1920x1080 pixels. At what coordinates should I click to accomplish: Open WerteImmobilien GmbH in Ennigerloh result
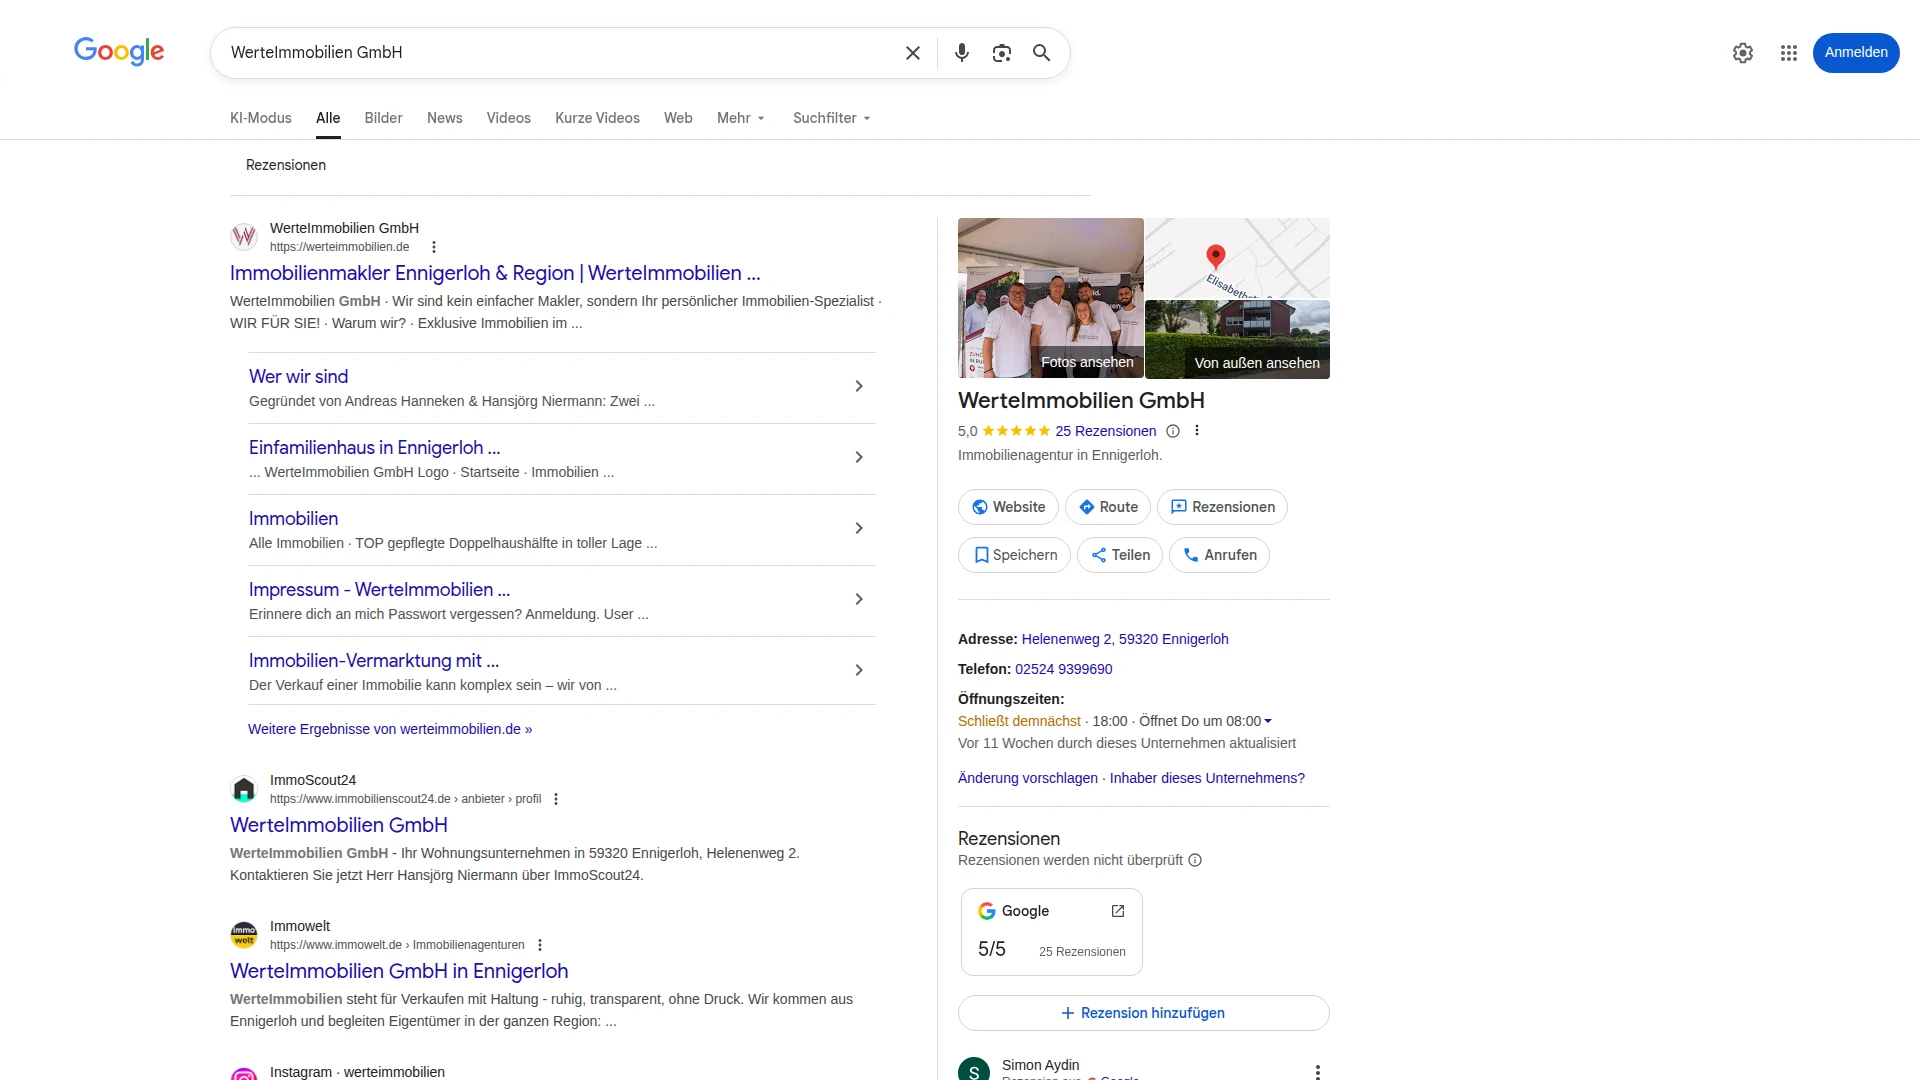pyautogui.click(x=399, y=971)
